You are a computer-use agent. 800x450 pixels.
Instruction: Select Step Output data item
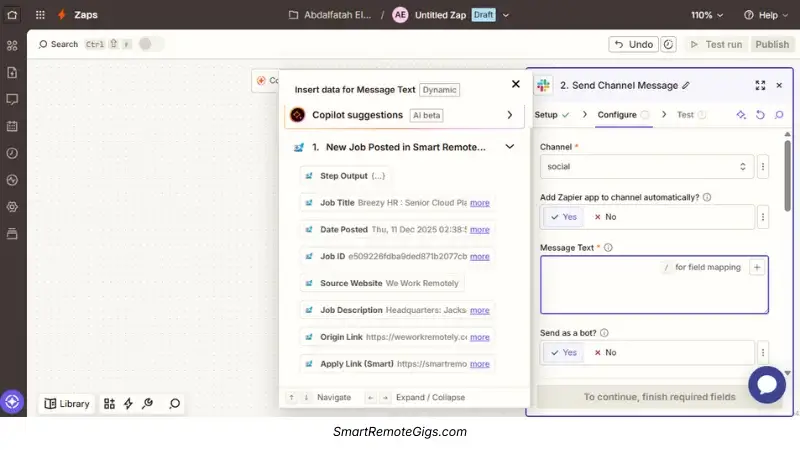(x=345, y=176)
